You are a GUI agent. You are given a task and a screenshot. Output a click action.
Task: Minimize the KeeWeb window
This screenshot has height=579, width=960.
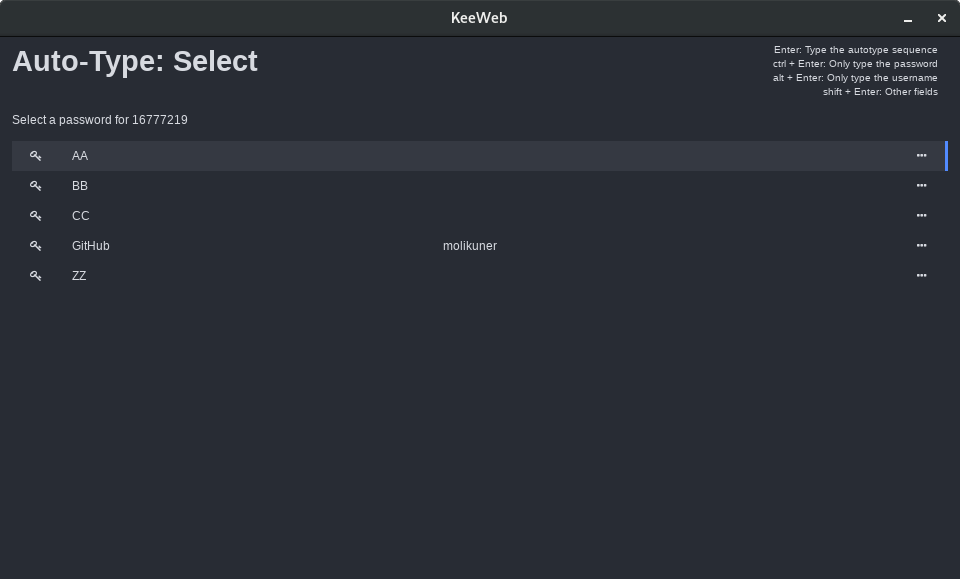click(907, 18)
